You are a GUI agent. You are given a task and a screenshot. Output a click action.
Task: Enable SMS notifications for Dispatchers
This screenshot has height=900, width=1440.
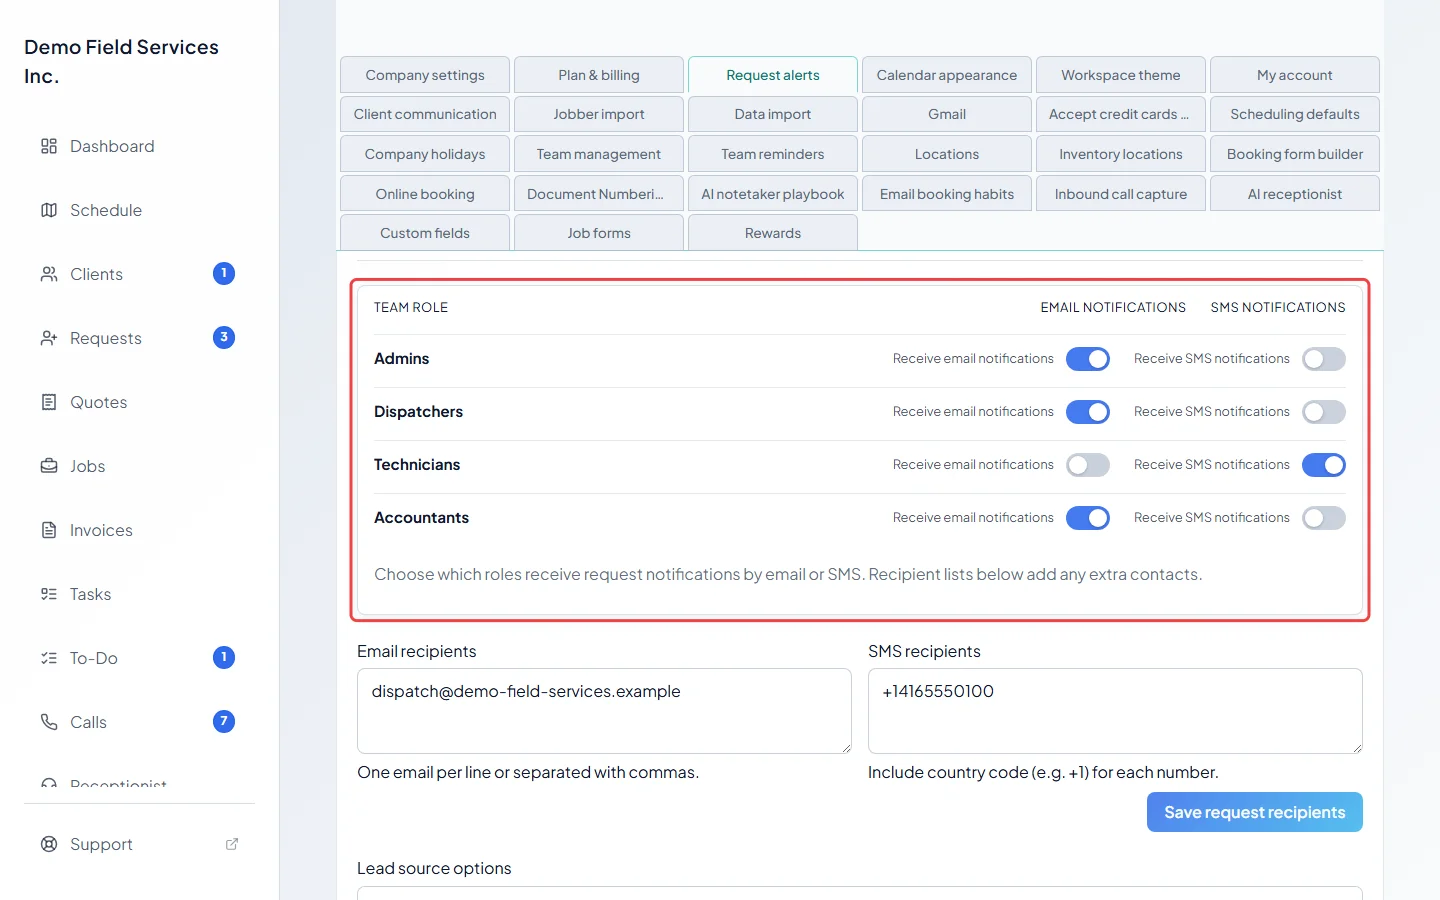1324,412
